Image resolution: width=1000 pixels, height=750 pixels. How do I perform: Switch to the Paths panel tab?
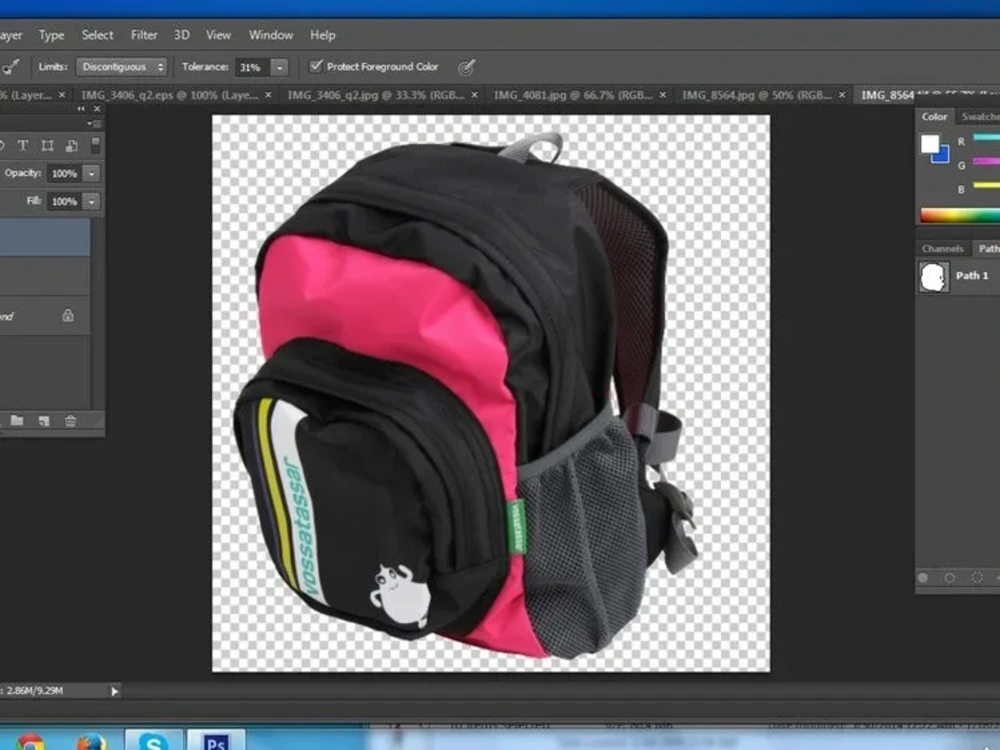click(x=988, y=248)
